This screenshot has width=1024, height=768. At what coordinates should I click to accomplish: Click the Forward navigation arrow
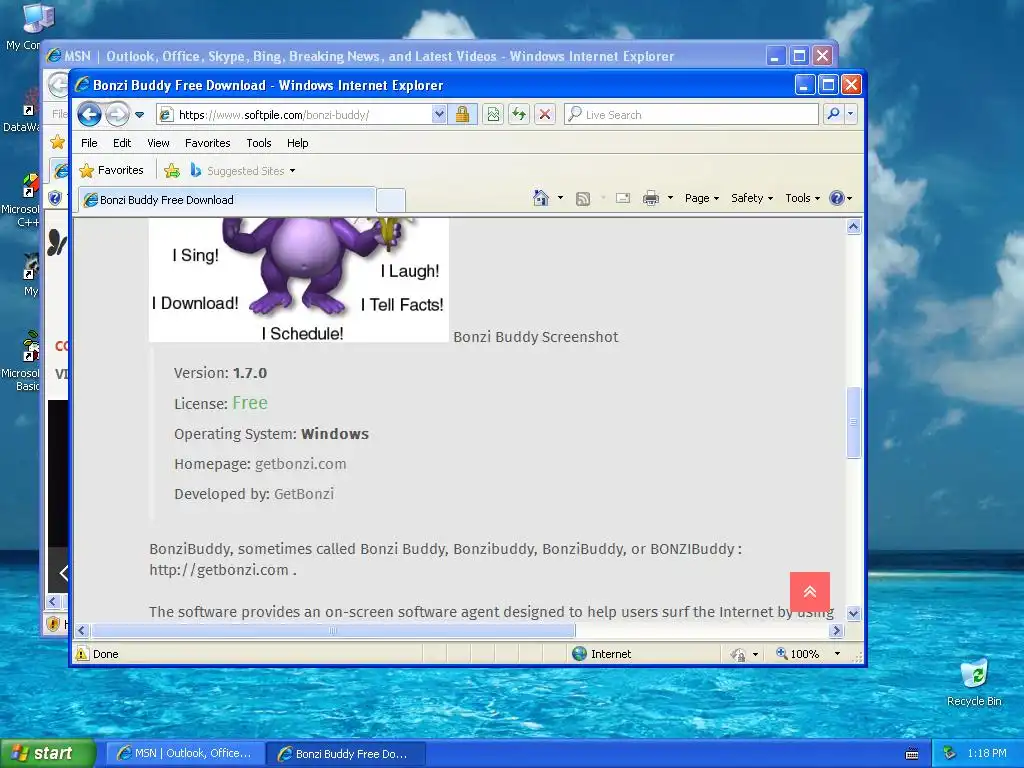(x=118, y=115)
